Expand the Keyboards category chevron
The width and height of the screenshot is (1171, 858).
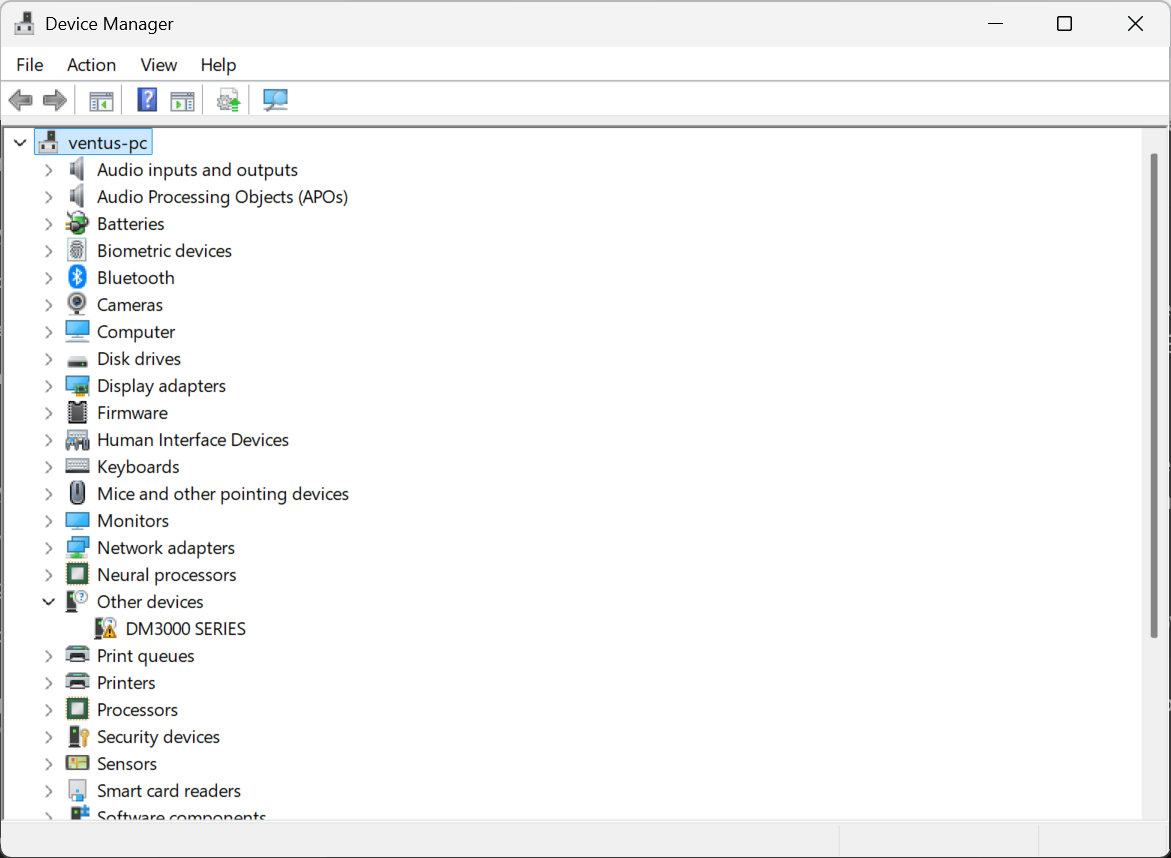pyautogui.click(x=49, y=467)
